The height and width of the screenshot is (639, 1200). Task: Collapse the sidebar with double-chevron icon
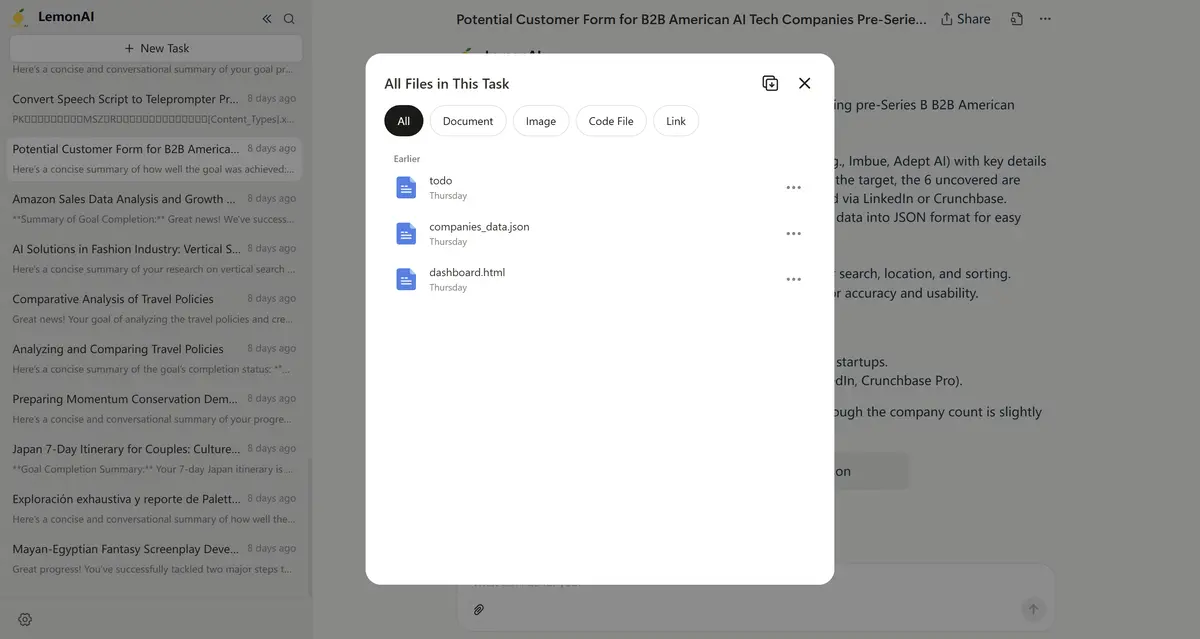pos(267,19)
